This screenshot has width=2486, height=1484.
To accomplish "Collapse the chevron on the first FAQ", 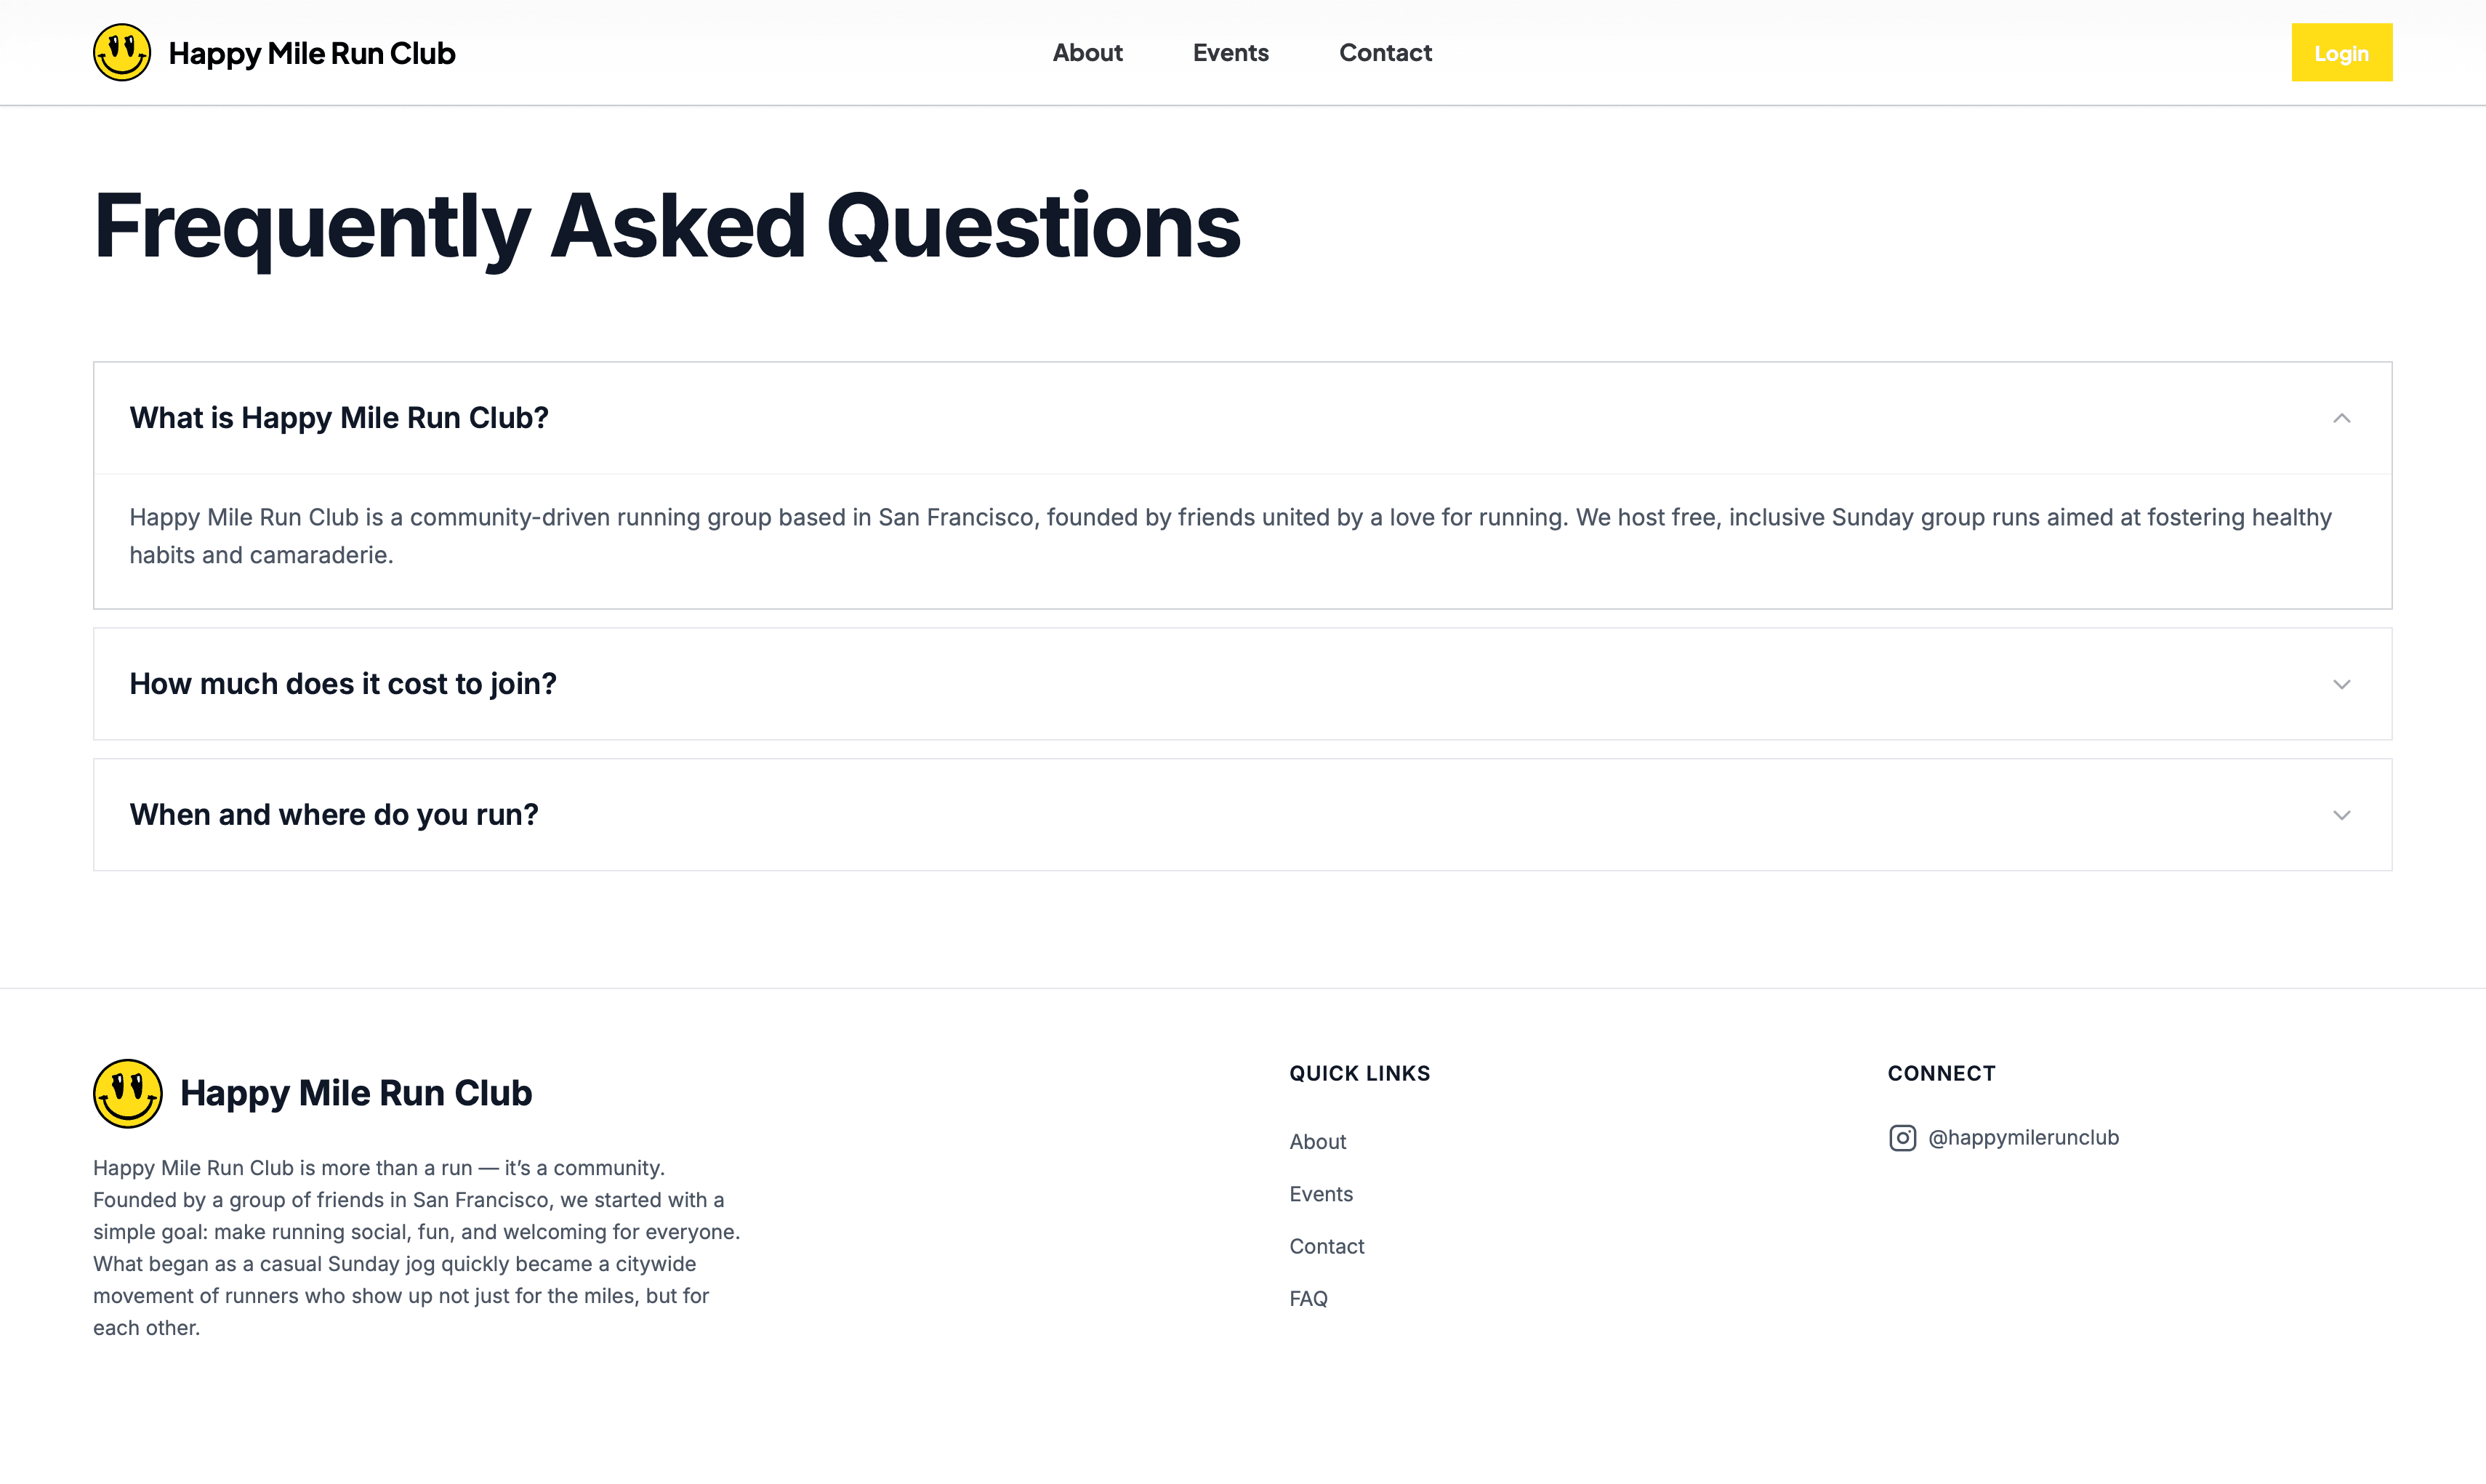I will (x=2341, y=418).
